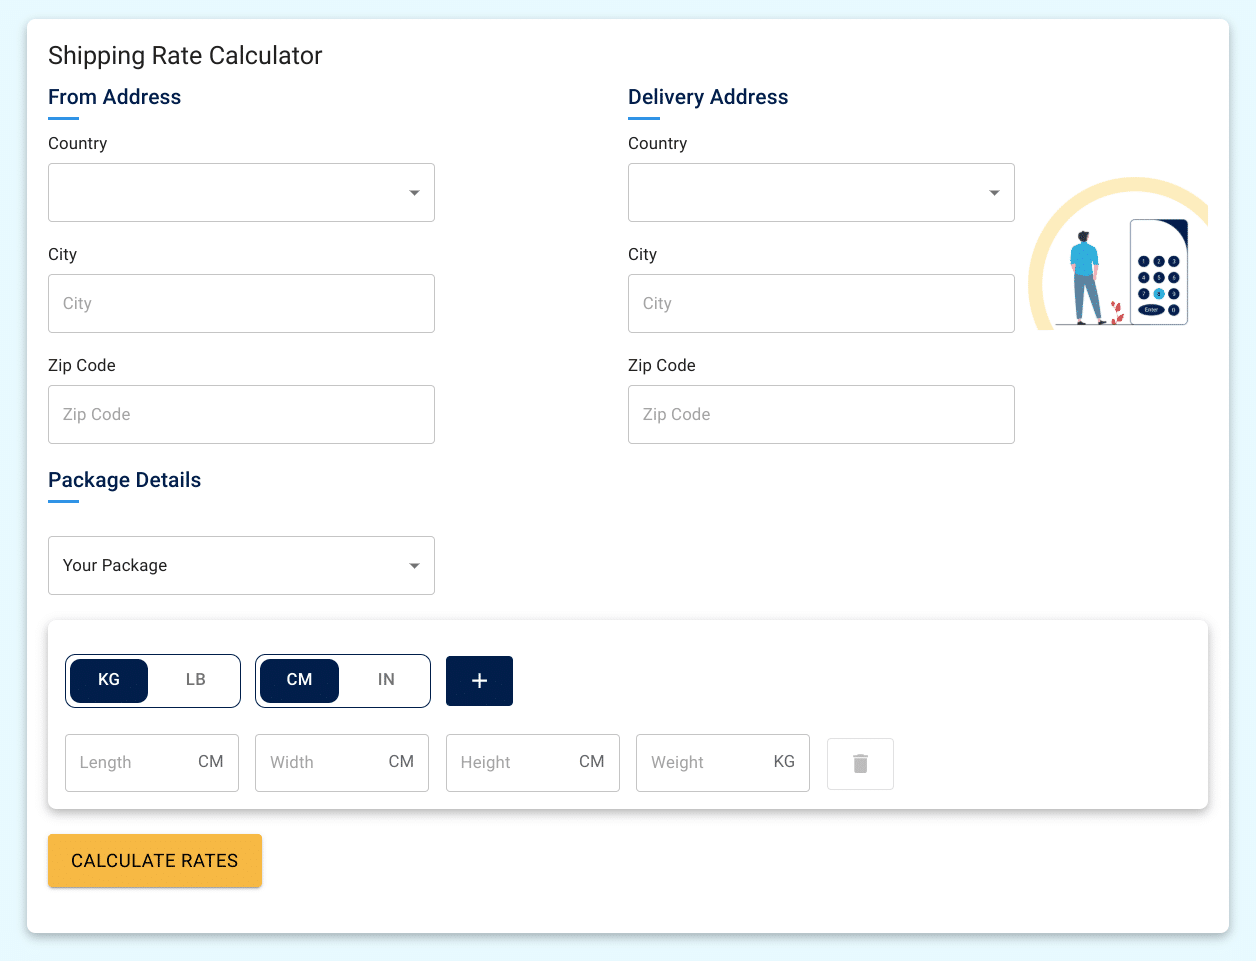This screenshot has height=961, width=1256.
Task: Focus the Delivery Address City field
Action: click(821, 304)
